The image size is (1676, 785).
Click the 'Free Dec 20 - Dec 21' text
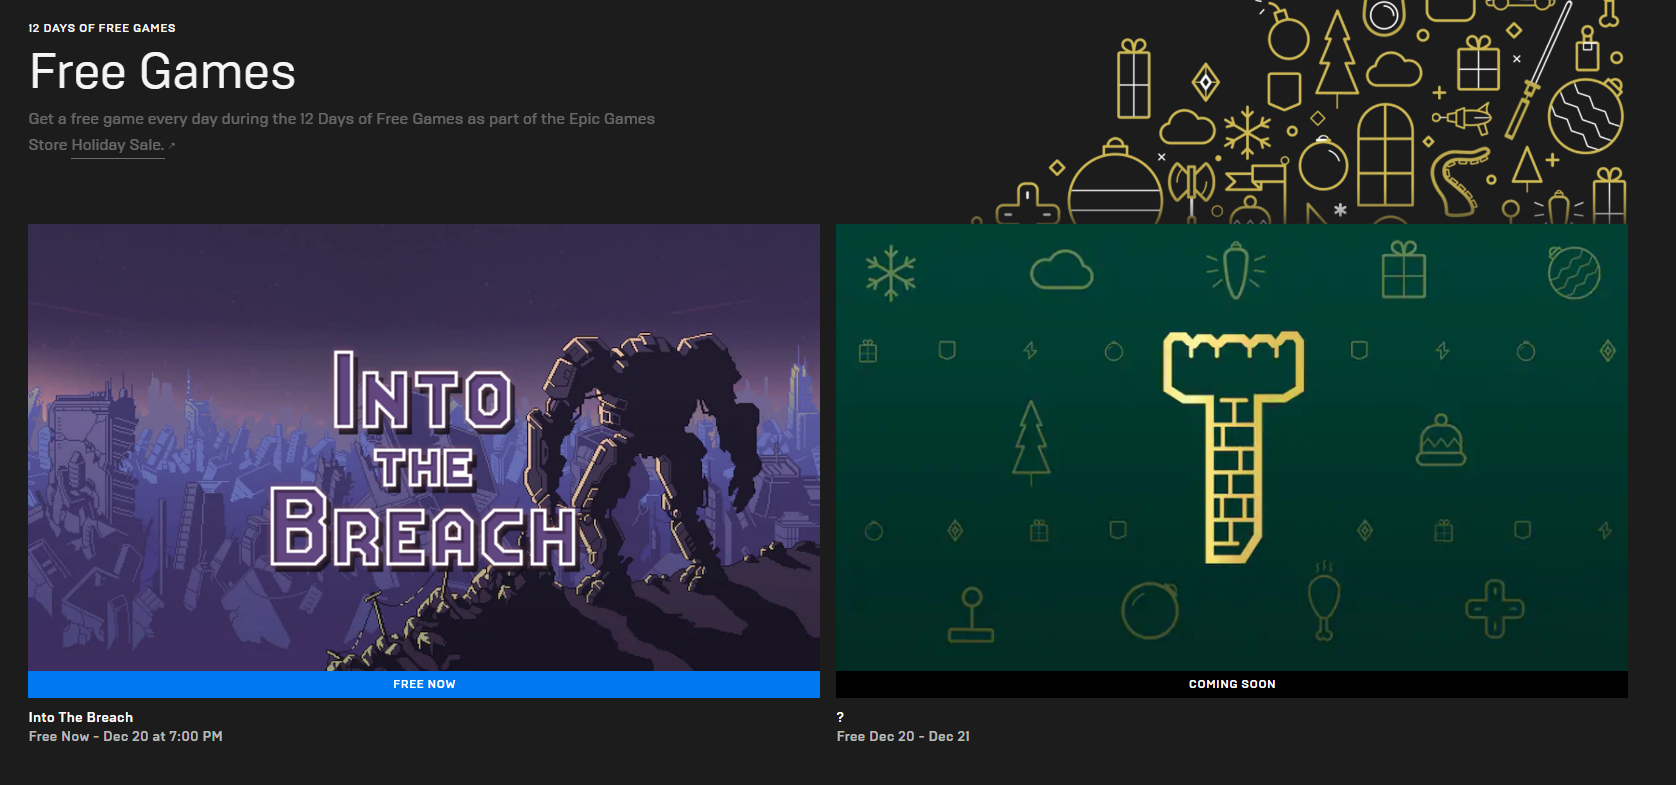click(x=903, y=736)
